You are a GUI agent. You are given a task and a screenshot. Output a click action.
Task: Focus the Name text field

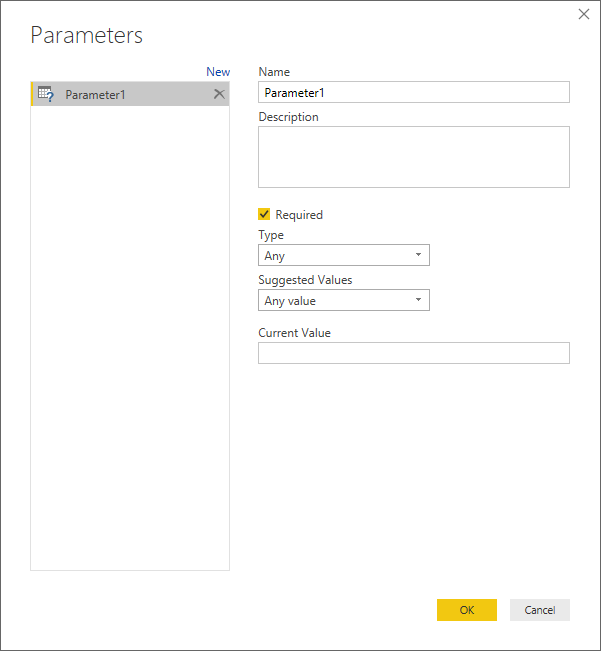(413, 92)
